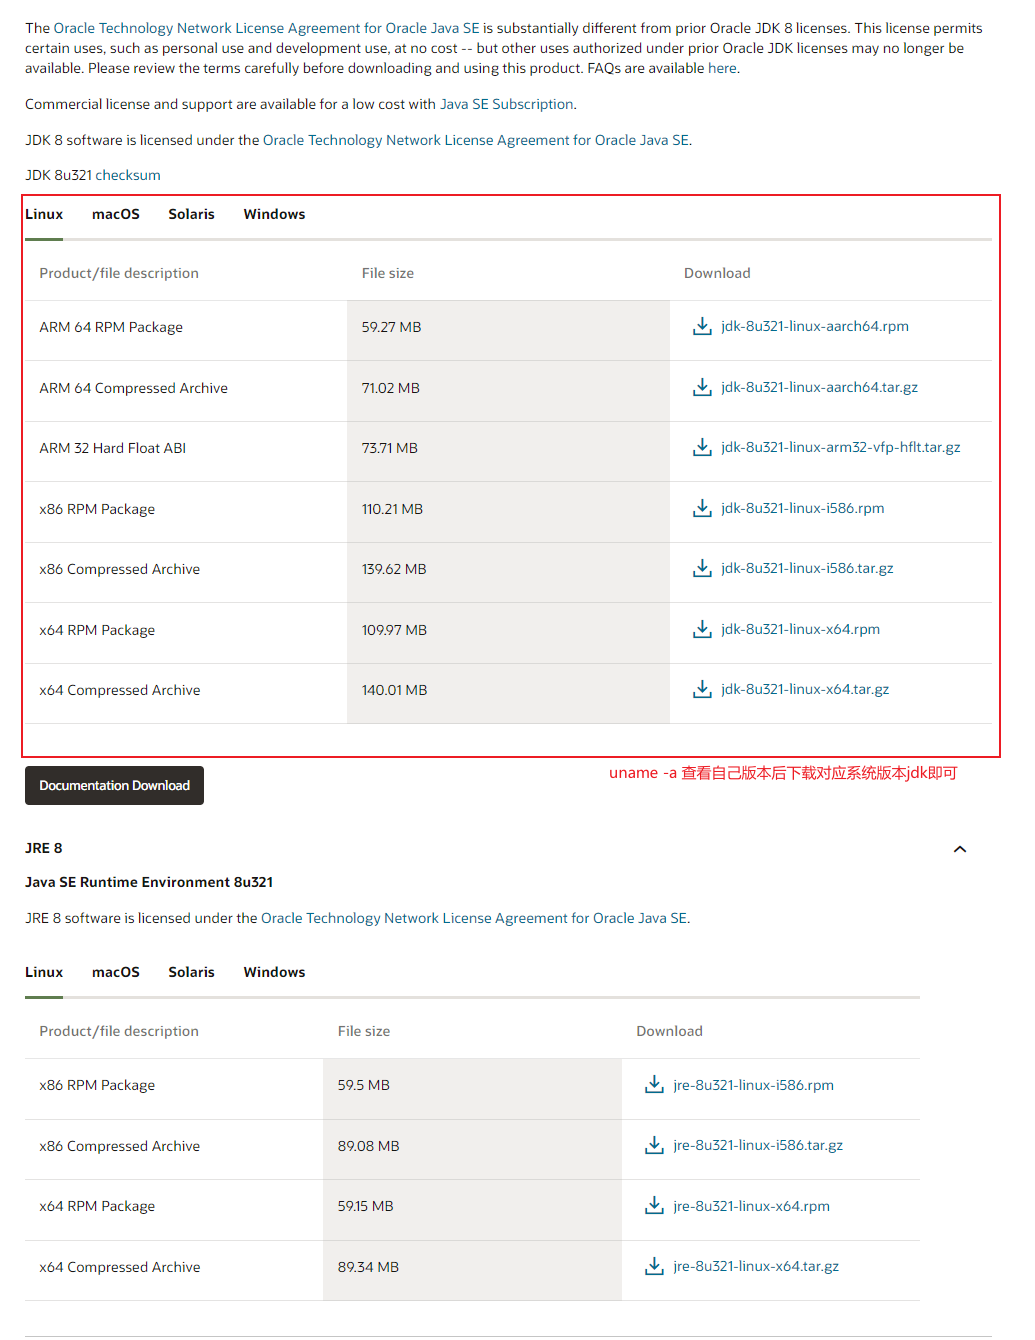Click download icon for jdk-8u321-linux-x64.tar.gz

702,689
